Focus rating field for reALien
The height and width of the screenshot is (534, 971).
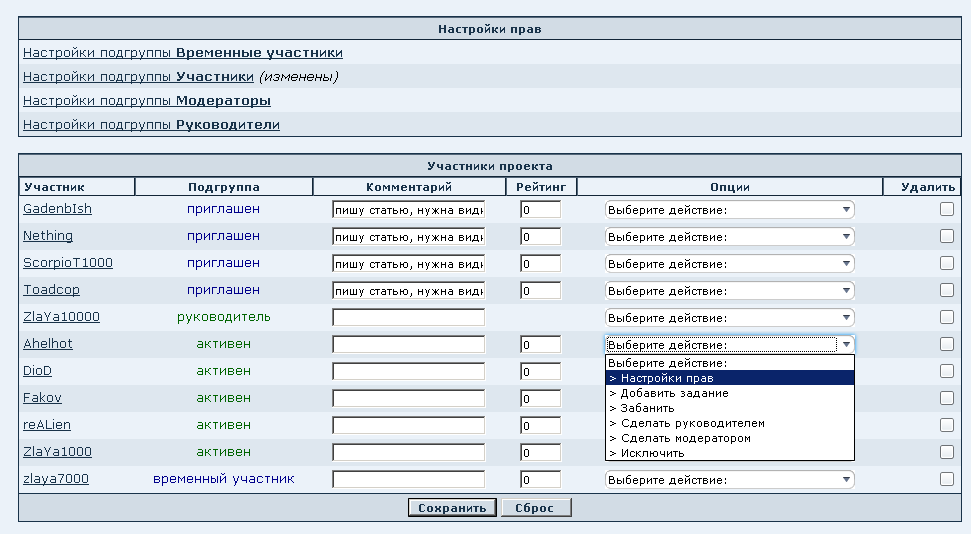(x=541, y=426)
